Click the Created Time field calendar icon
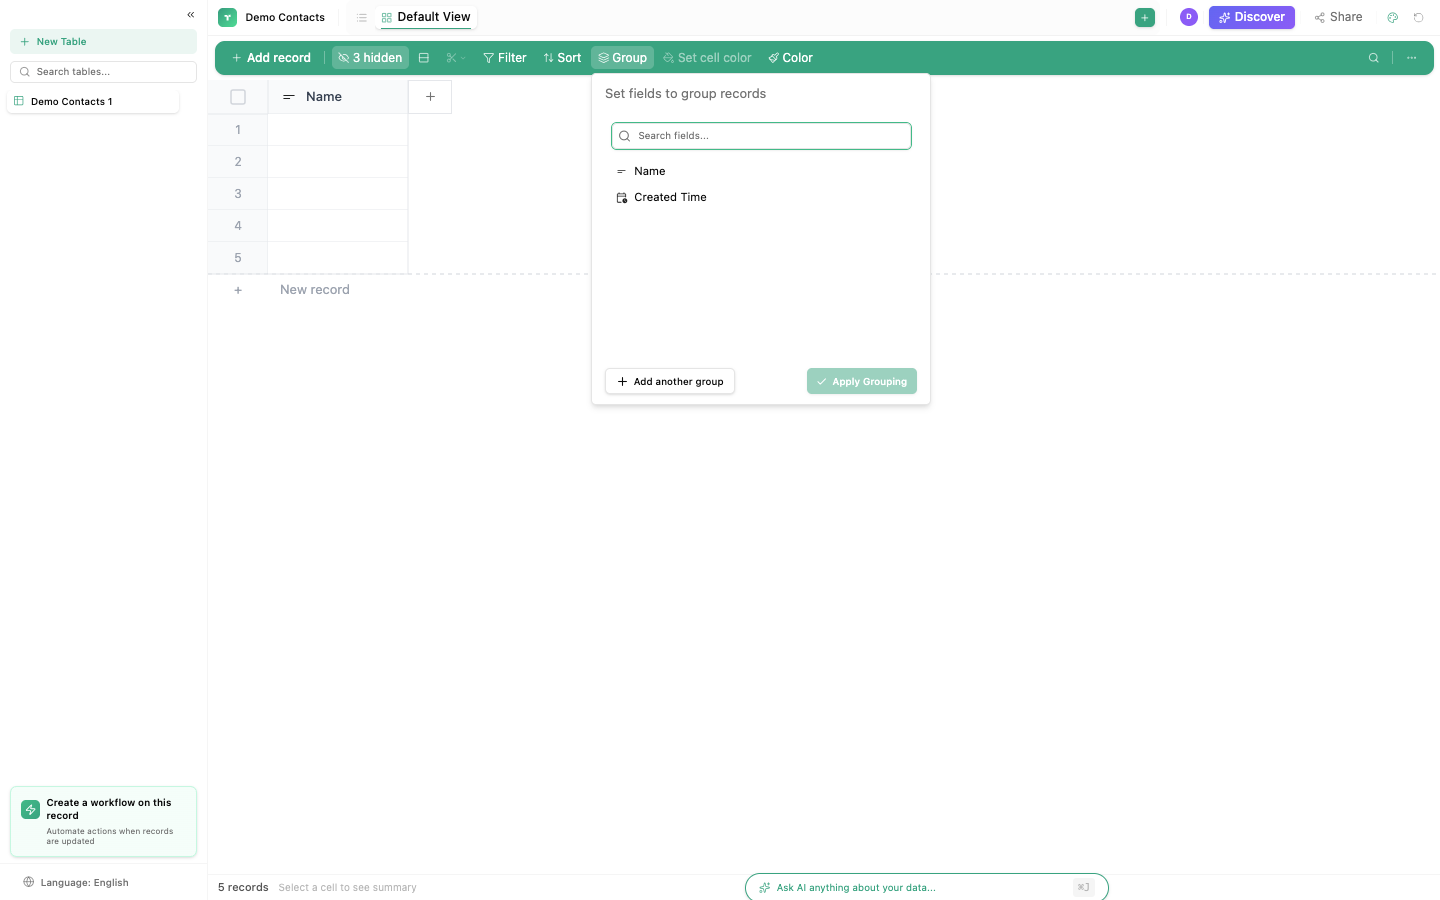Image resolution: width=1440 pixels, height=900 pixels. pyautogui.click(x=622, y=198)
